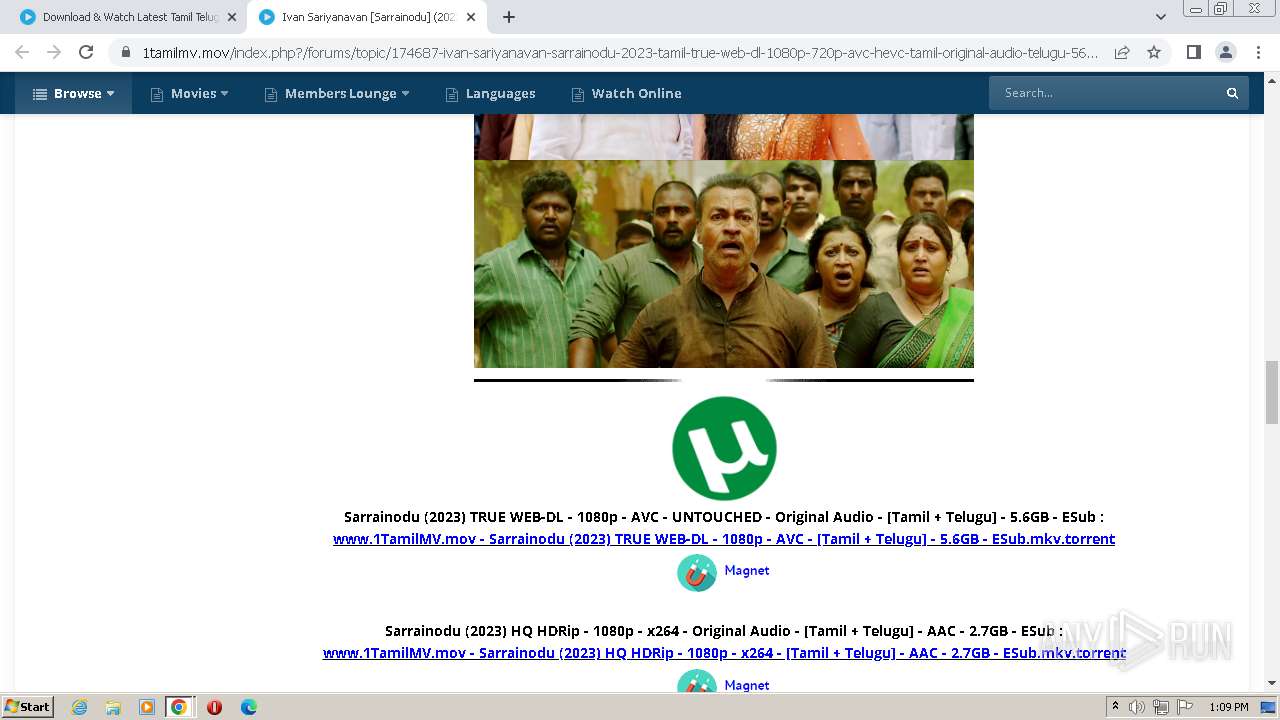Open Windows Explorer from taskbar

(x=113, y=707)
